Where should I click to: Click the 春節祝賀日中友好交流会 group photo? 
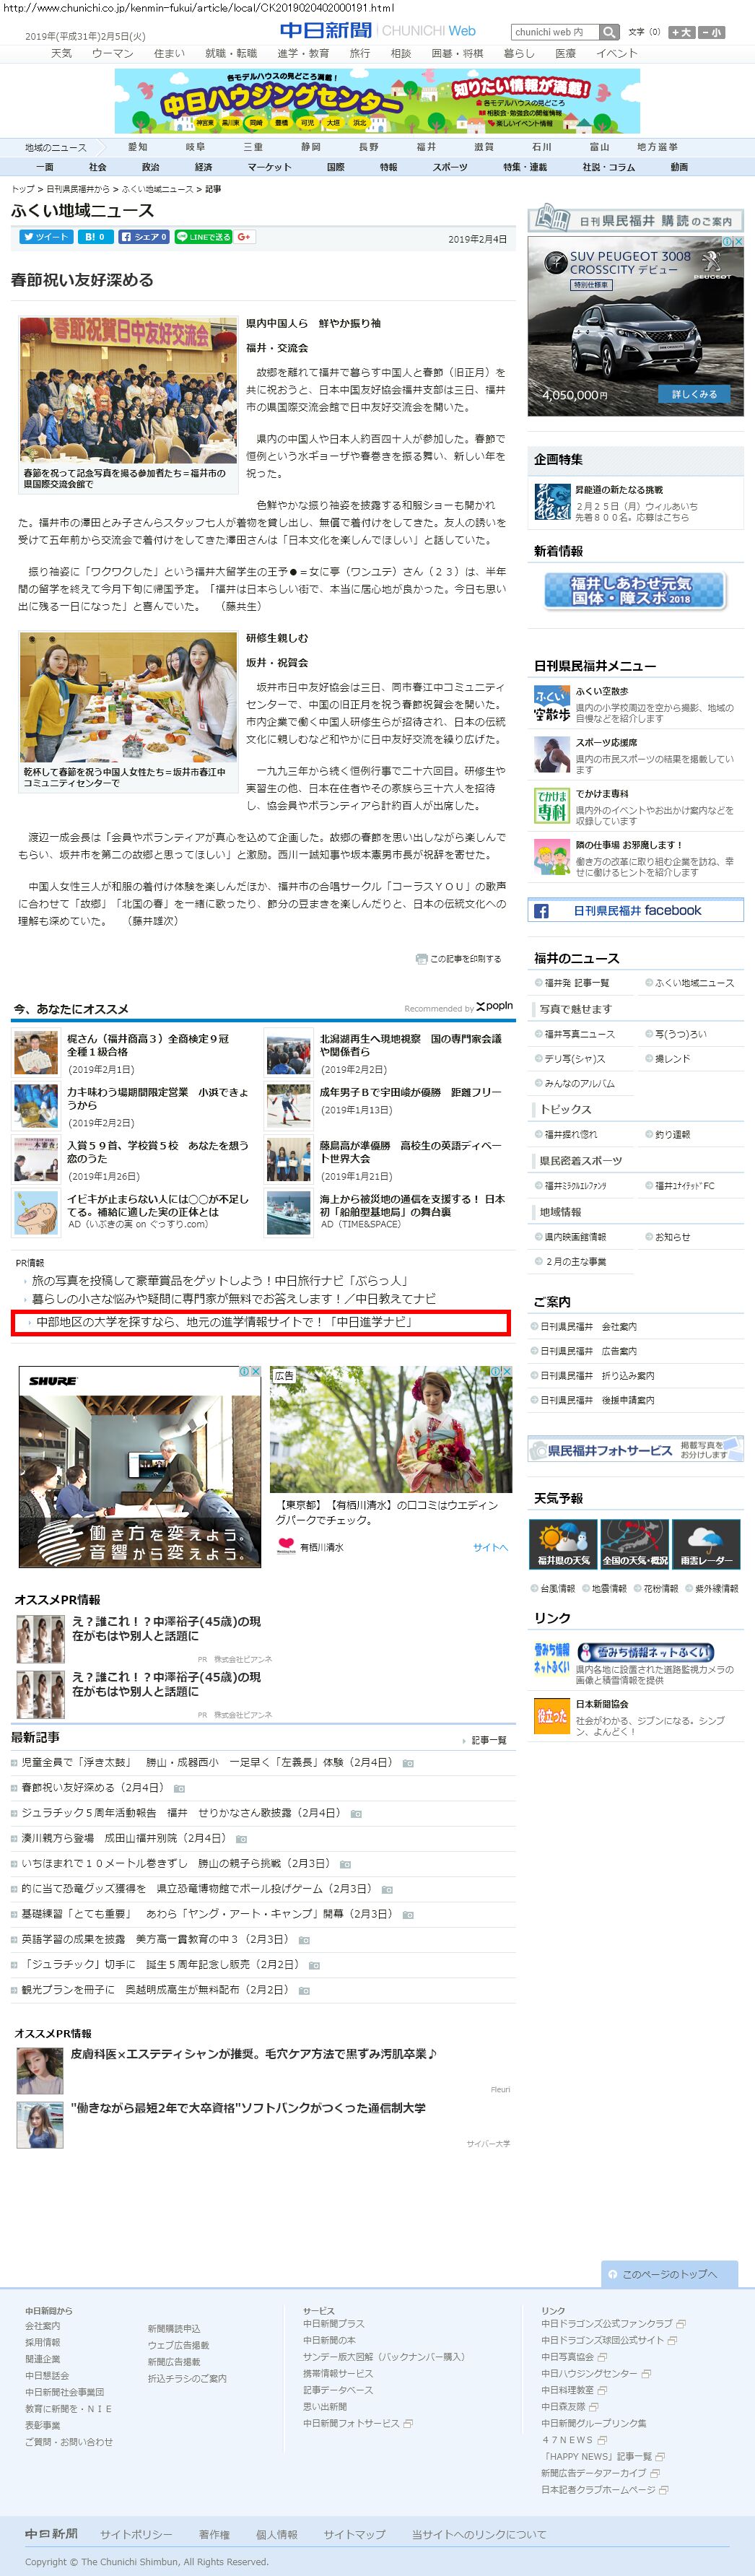(x=128, y=390)
